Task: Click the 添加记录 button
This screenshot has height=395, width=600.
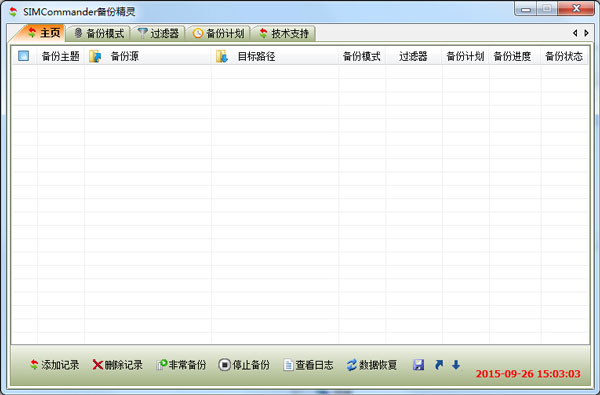Action: tap(55, 365)
